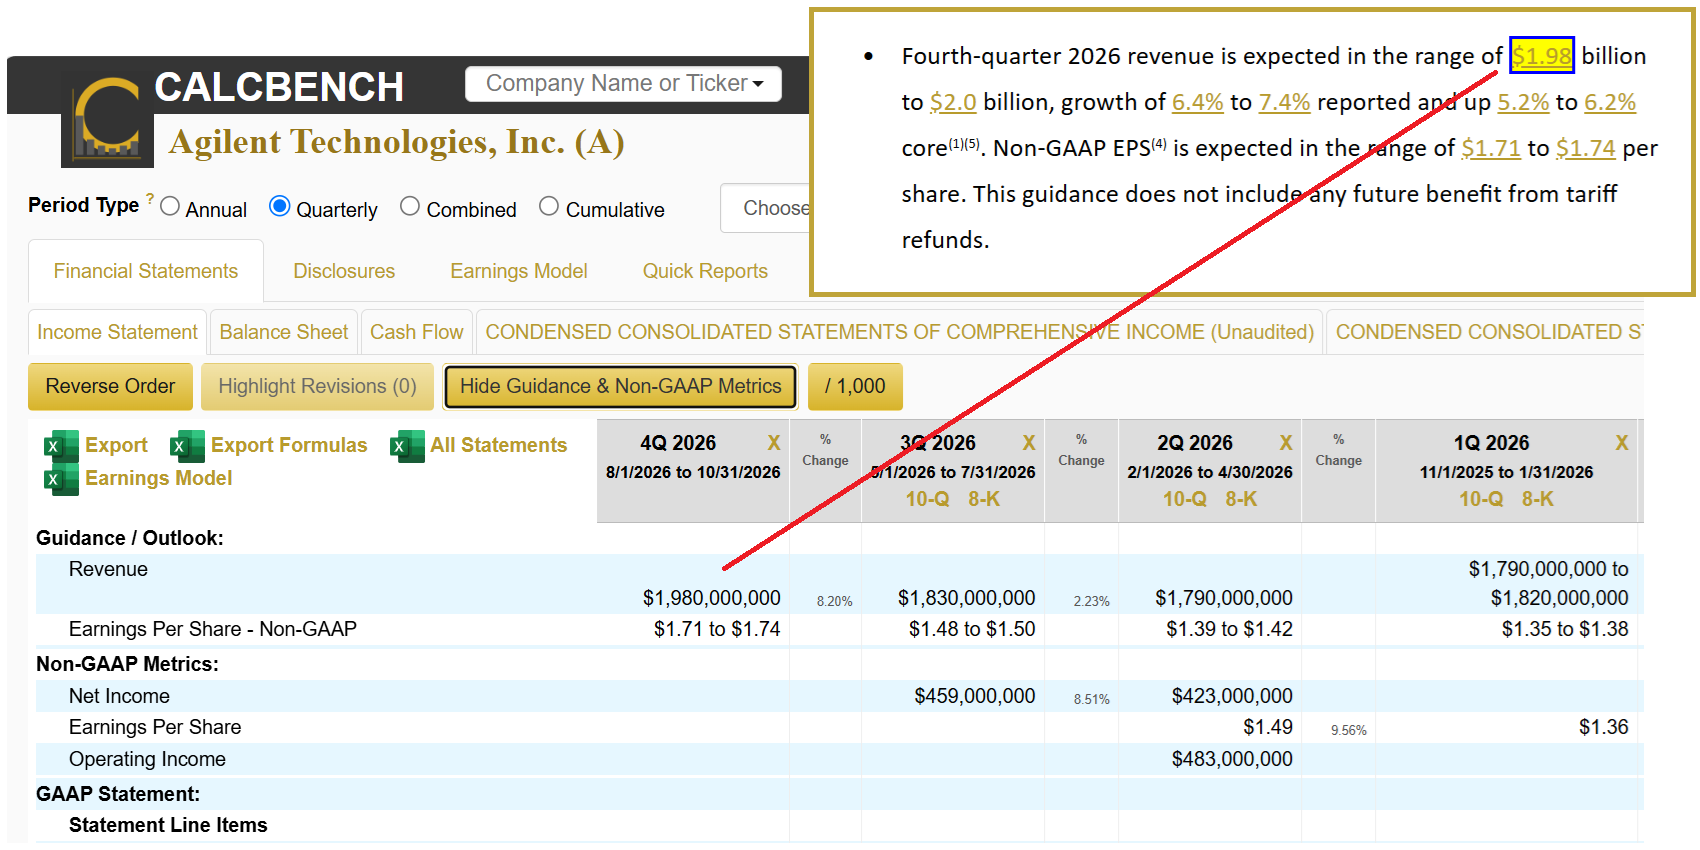The width and height of the screenshot is (1700, 850).
Task: Click Hide Guidance & Non-GAAP Metrics button
Action: [620, 386]
